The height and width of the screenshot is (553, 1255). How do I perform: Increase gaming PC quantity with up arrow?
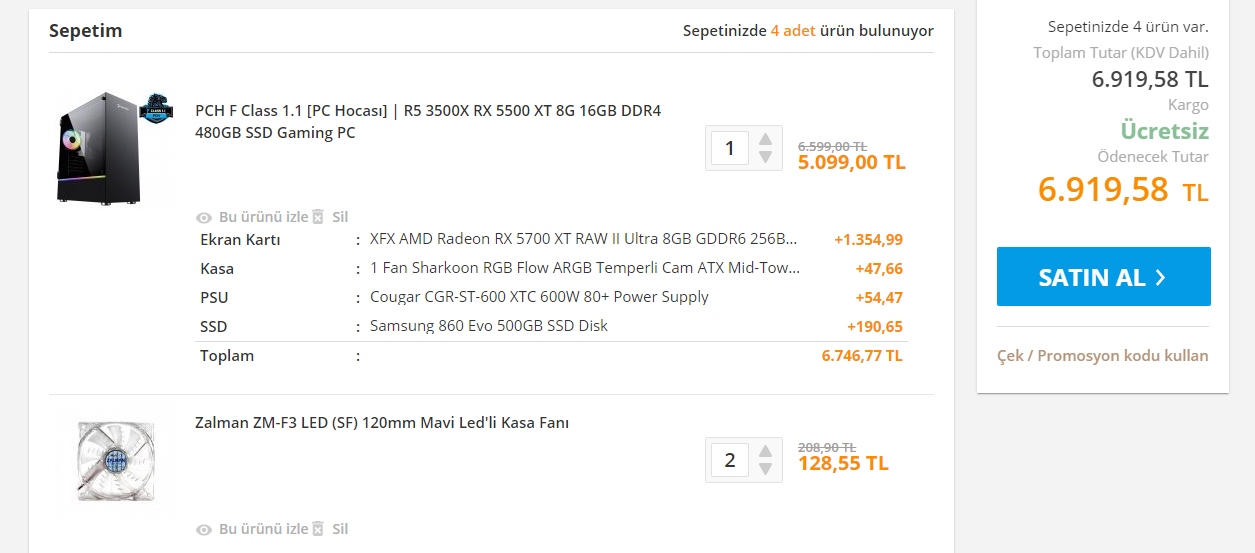(x=765, y=139)
